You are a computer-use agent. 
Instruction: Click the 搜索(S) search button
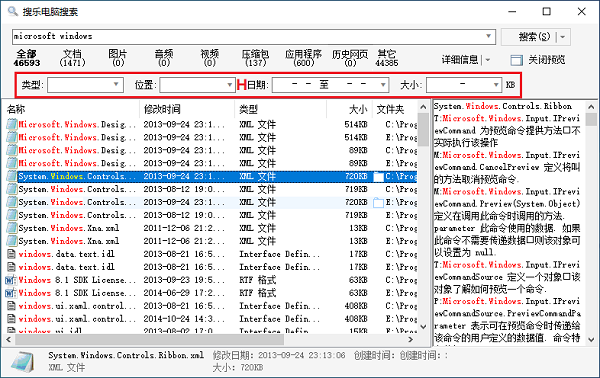pyautogui.click(x=534, y=37)
